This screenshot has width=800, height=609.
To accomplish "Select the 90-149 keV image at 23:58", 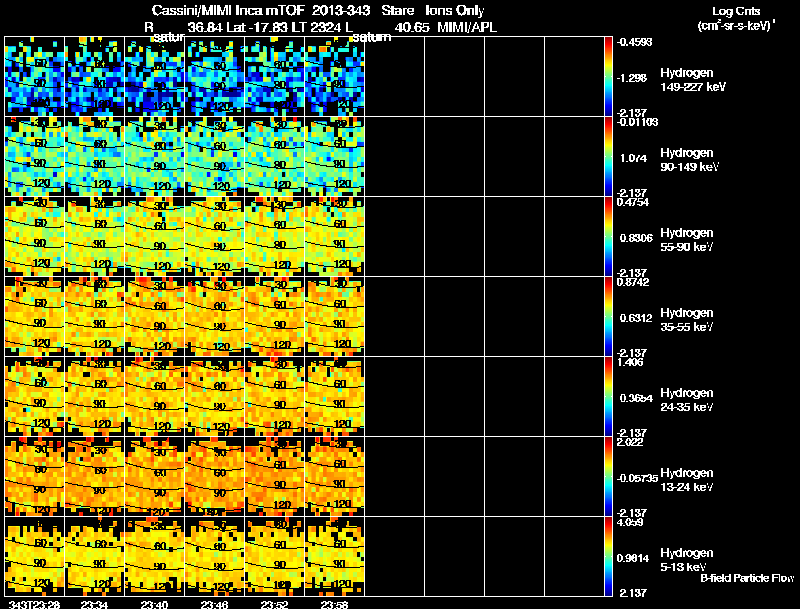I will pos(335,157).
